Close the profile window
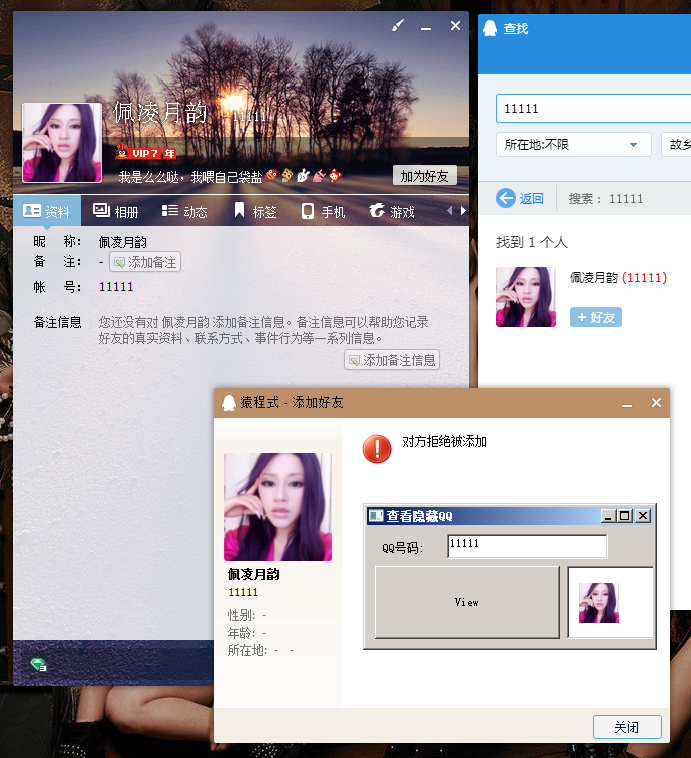Image resolution: width=691 pixels, height=758 pixels. [456, 26]
